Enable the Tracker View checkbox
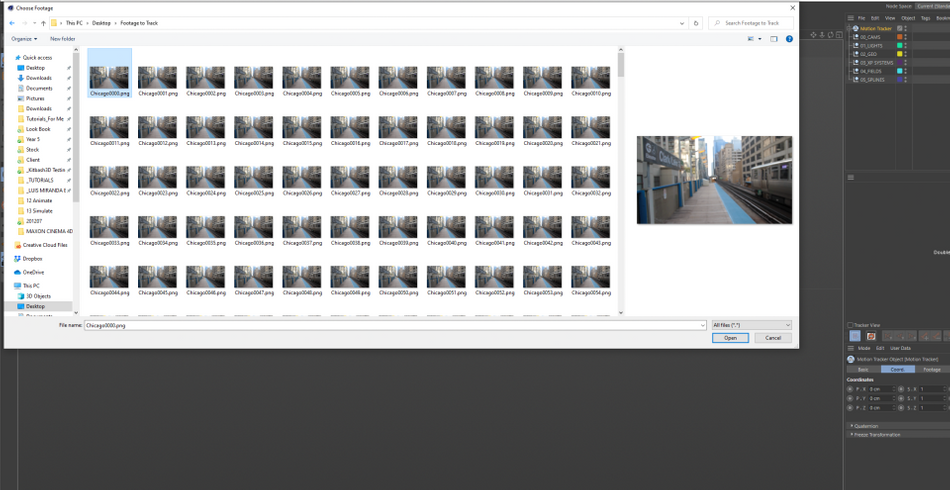Image resolution: width=950 pixels, height=490 pixels. click(851, 325)
